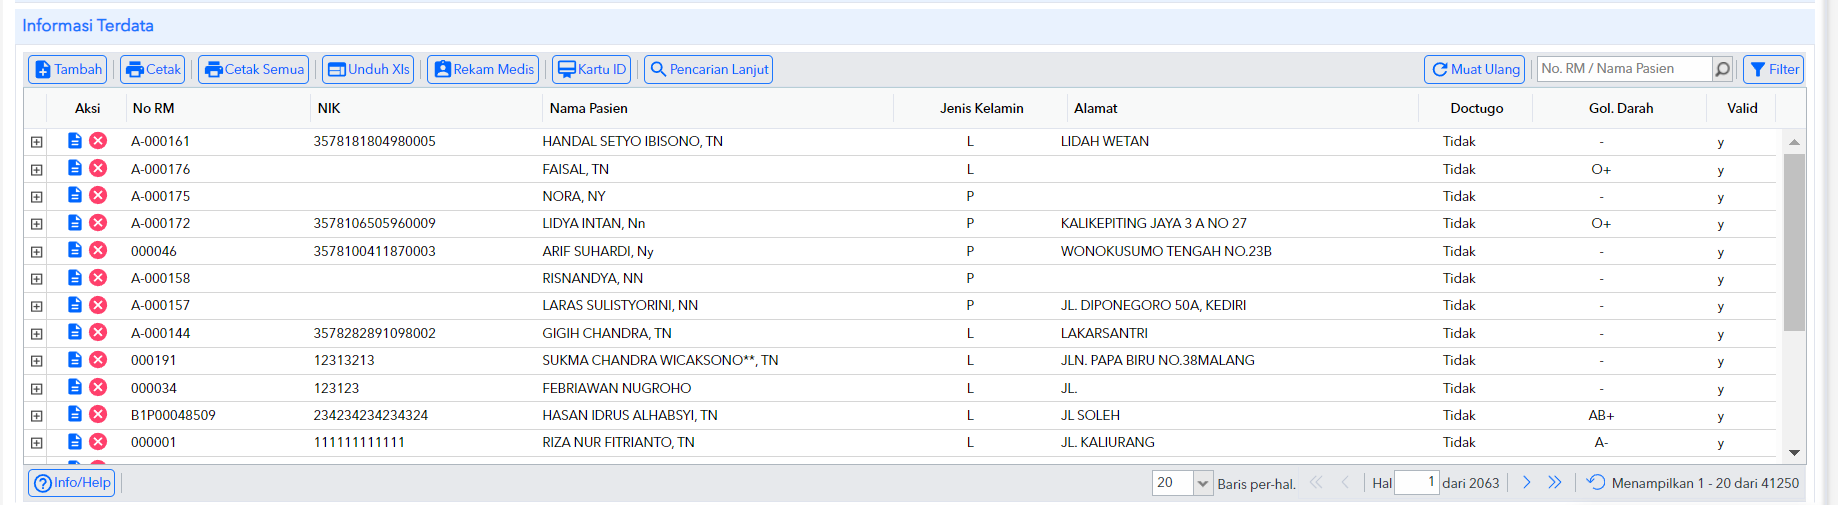Screen dimensions: 1838x505
Task: Focus the No. RM / Nama Pasien field
Action: pyautogui.click(x=1624, y=69)
